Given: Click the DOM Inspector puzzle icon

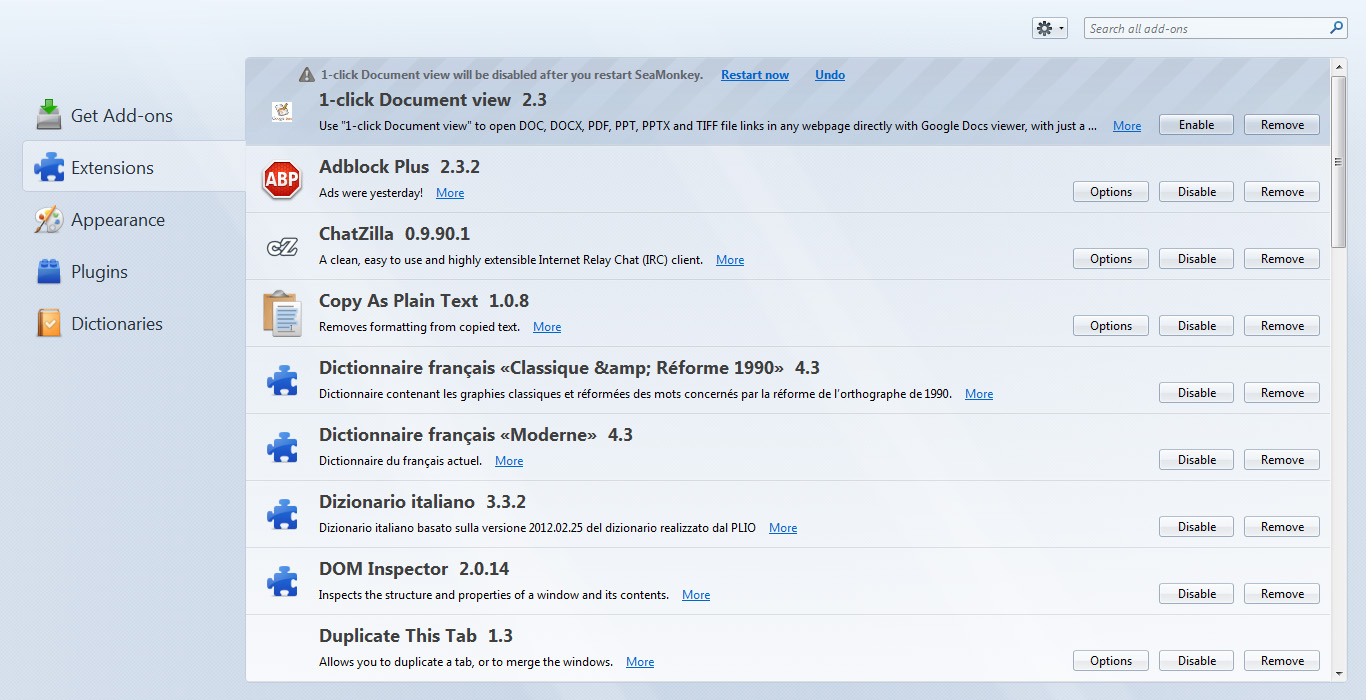Looking at the screenshot, I should [282, 581].
